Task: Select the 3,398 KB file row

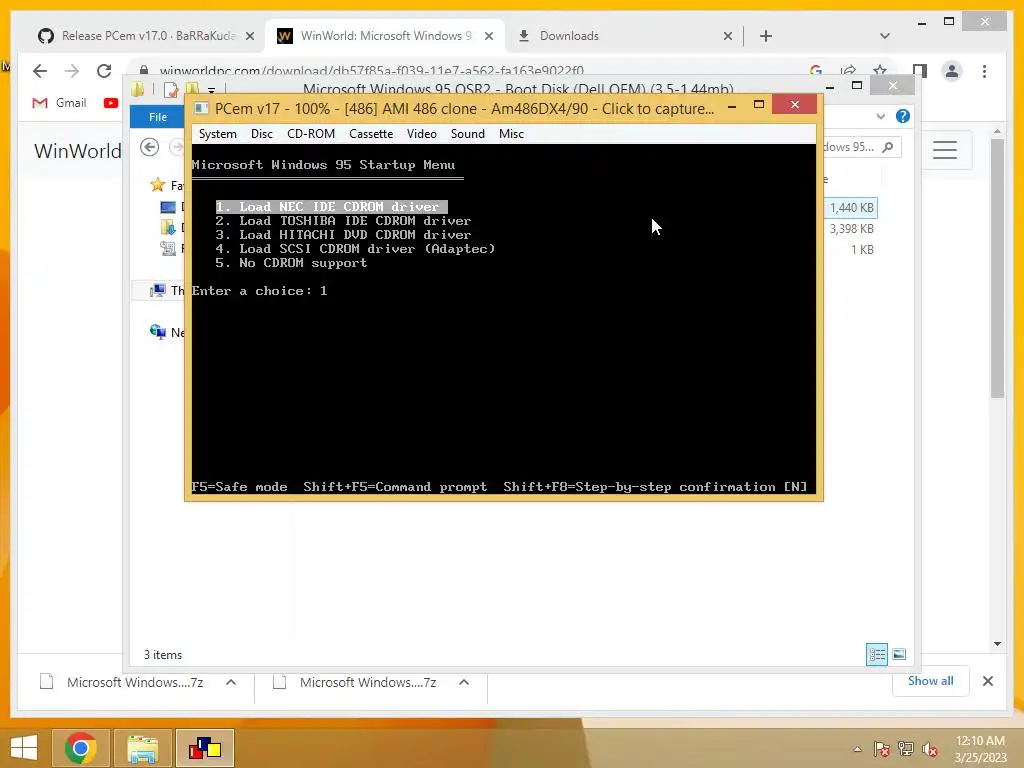Action: click(852, 229)
